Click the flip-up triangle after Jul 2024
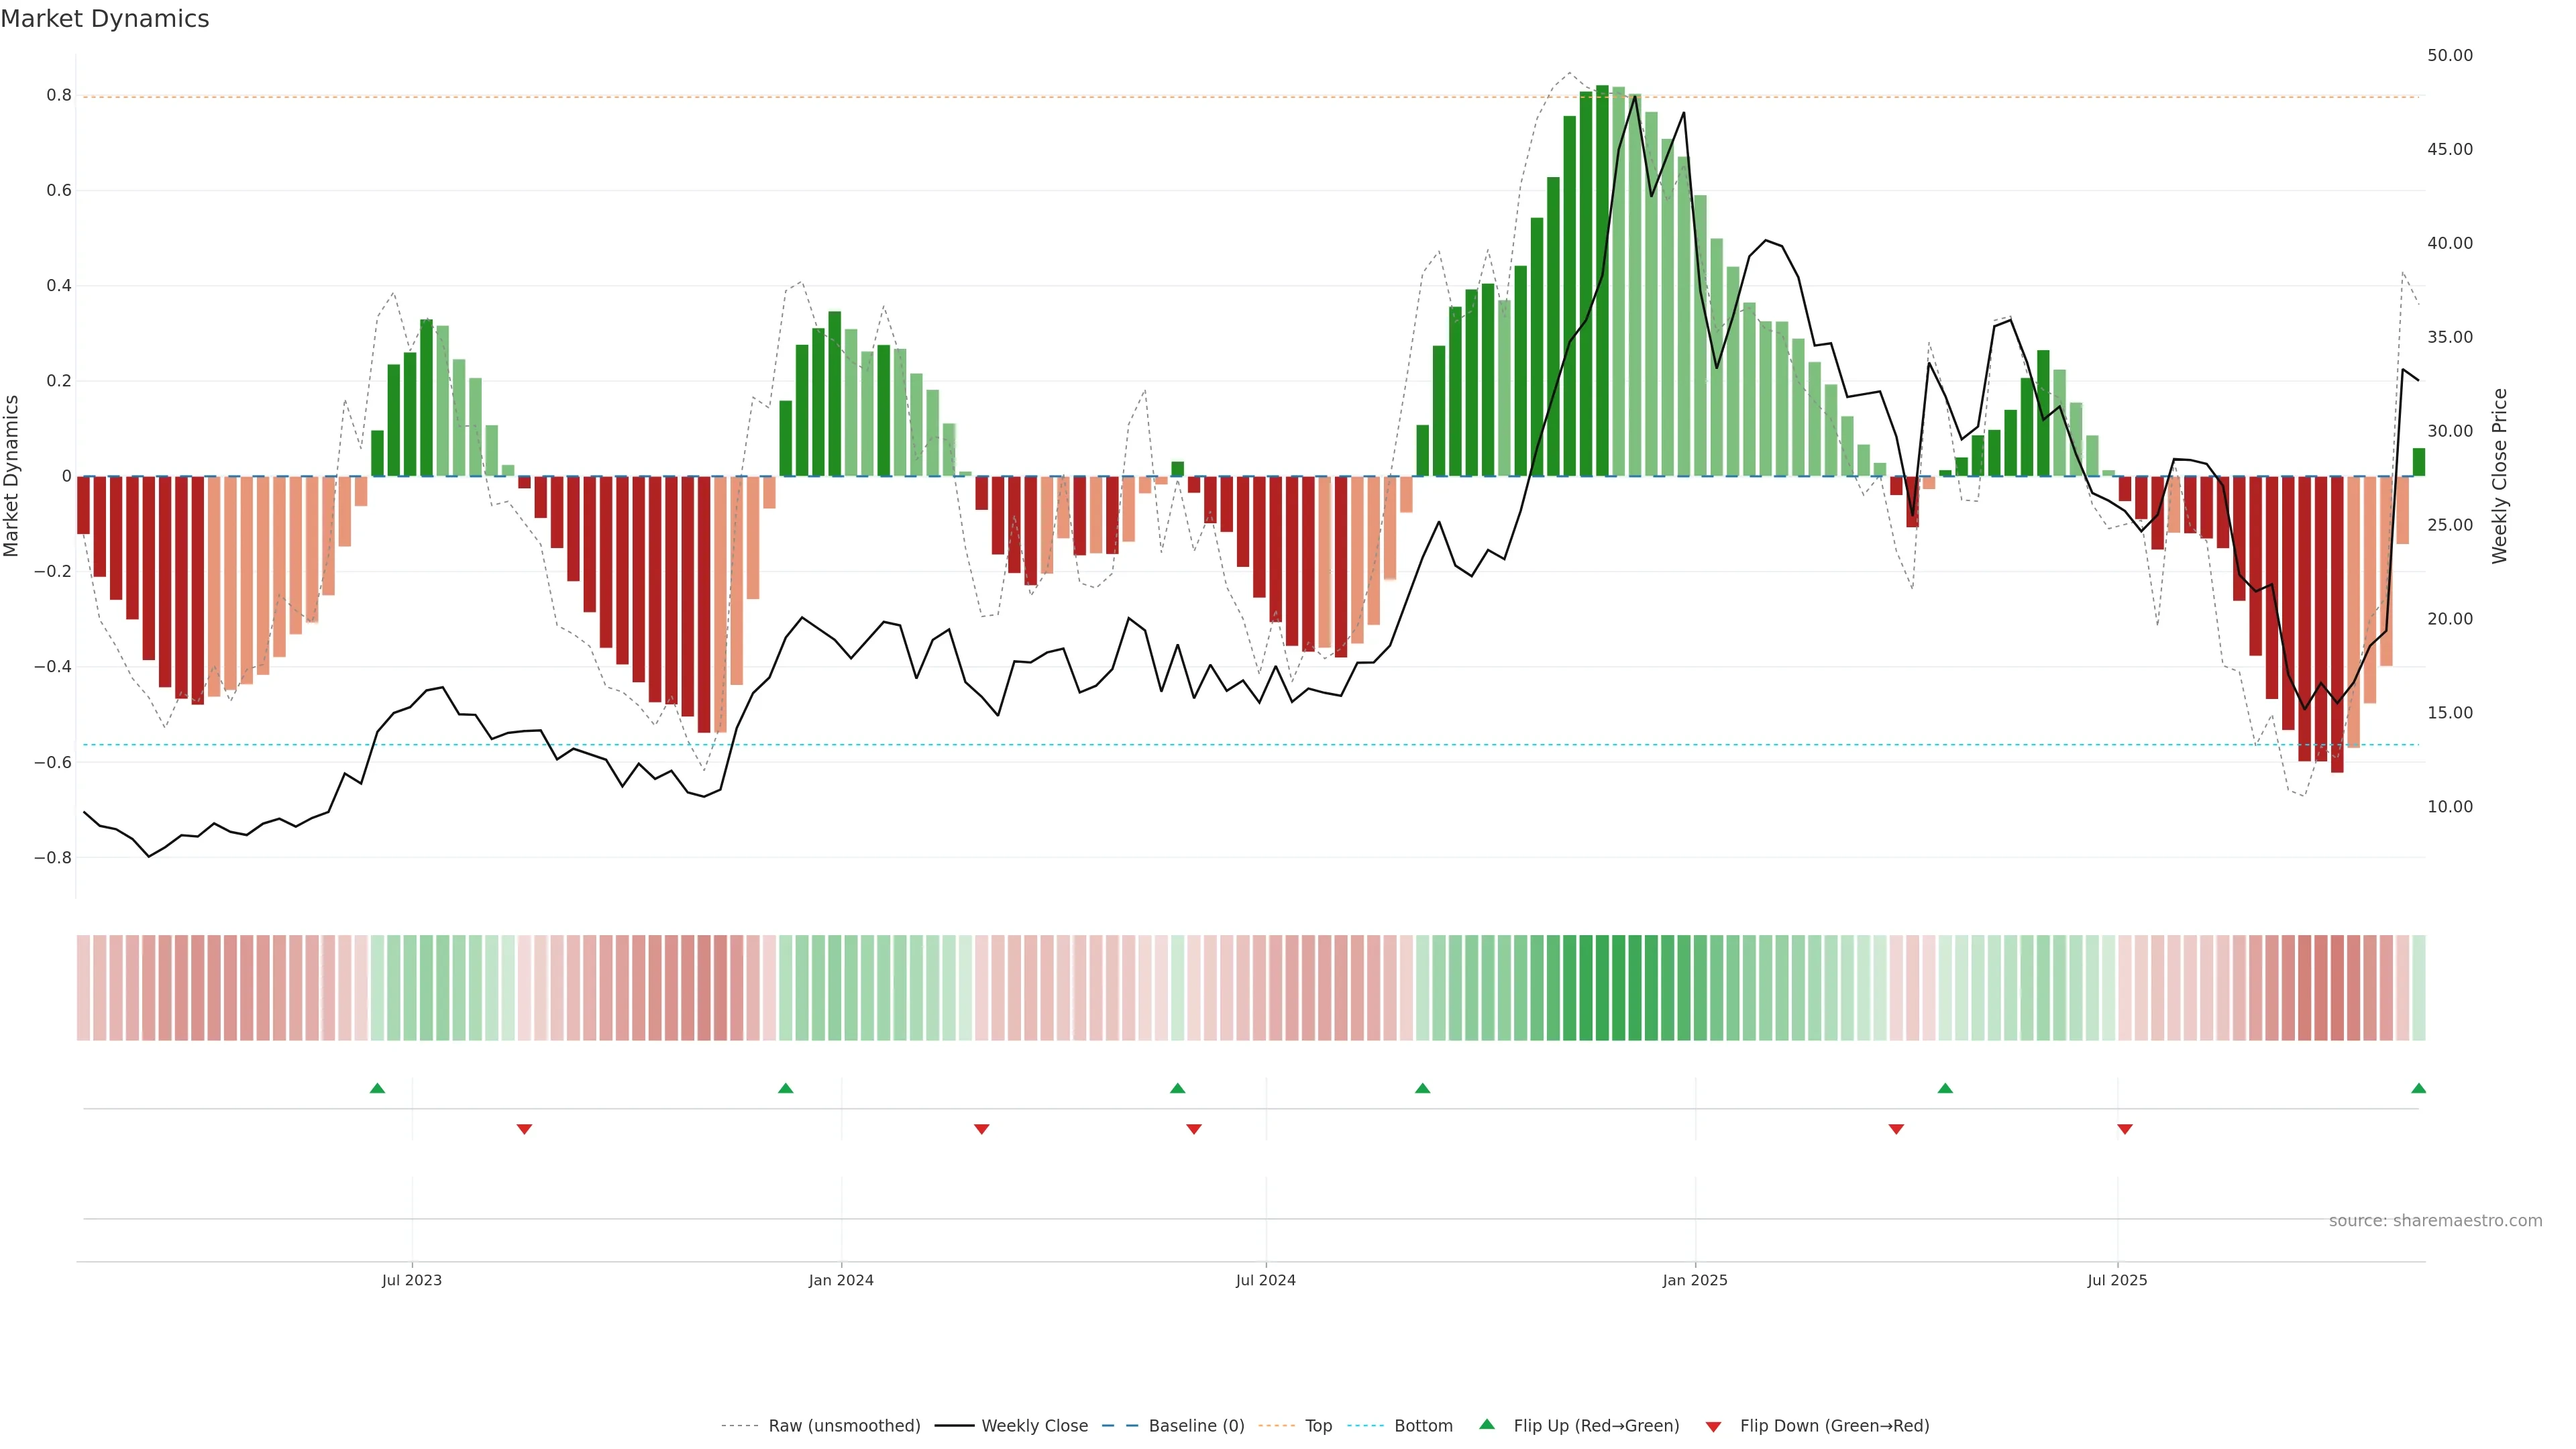Viewport: 2576px width, 1449px height. coord(1422,1088)
